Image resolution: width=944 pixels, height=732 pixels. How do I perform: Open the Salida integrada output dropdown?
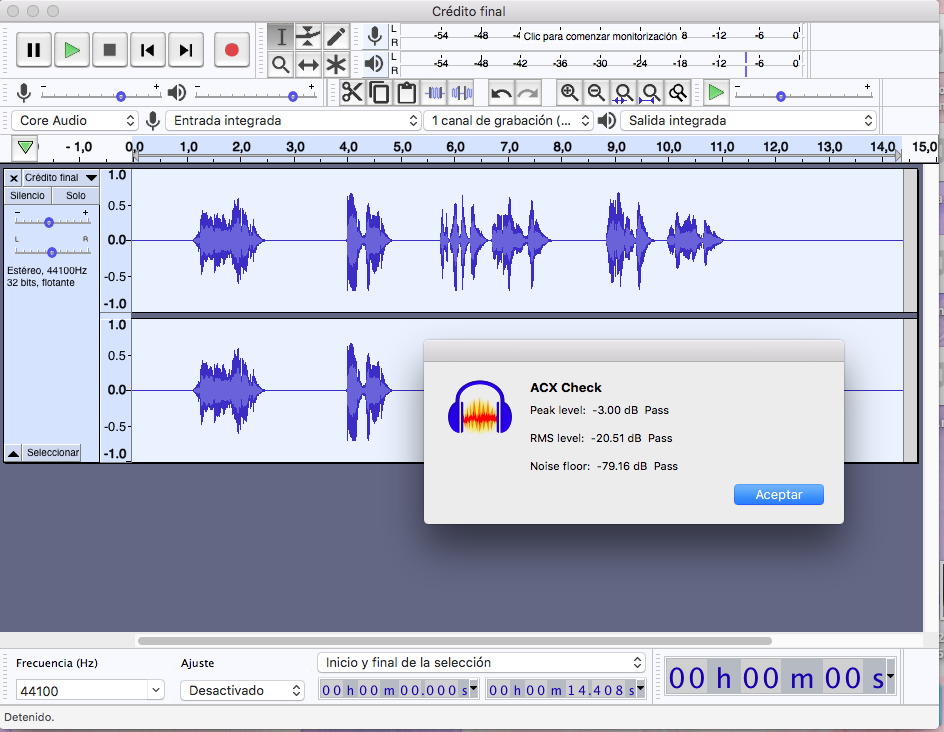coord(748,120)
